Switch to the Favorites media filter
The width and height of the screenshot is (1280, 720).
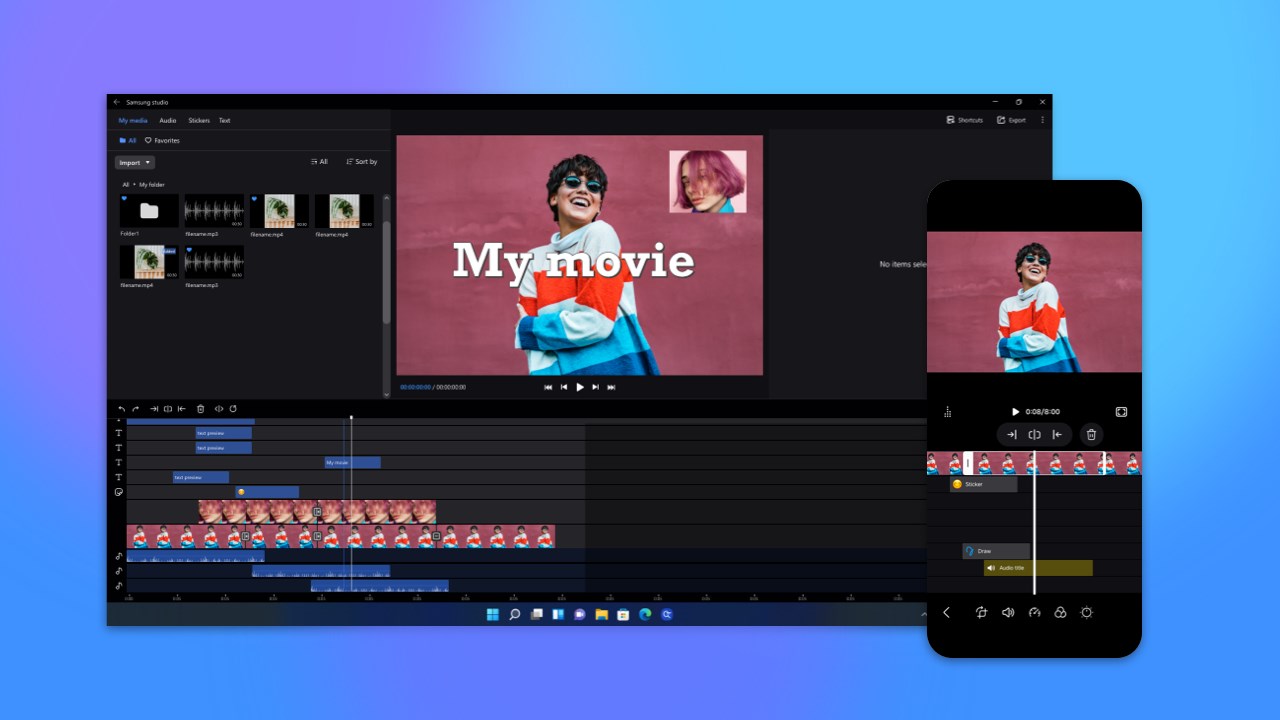click(x=165, y=140)
